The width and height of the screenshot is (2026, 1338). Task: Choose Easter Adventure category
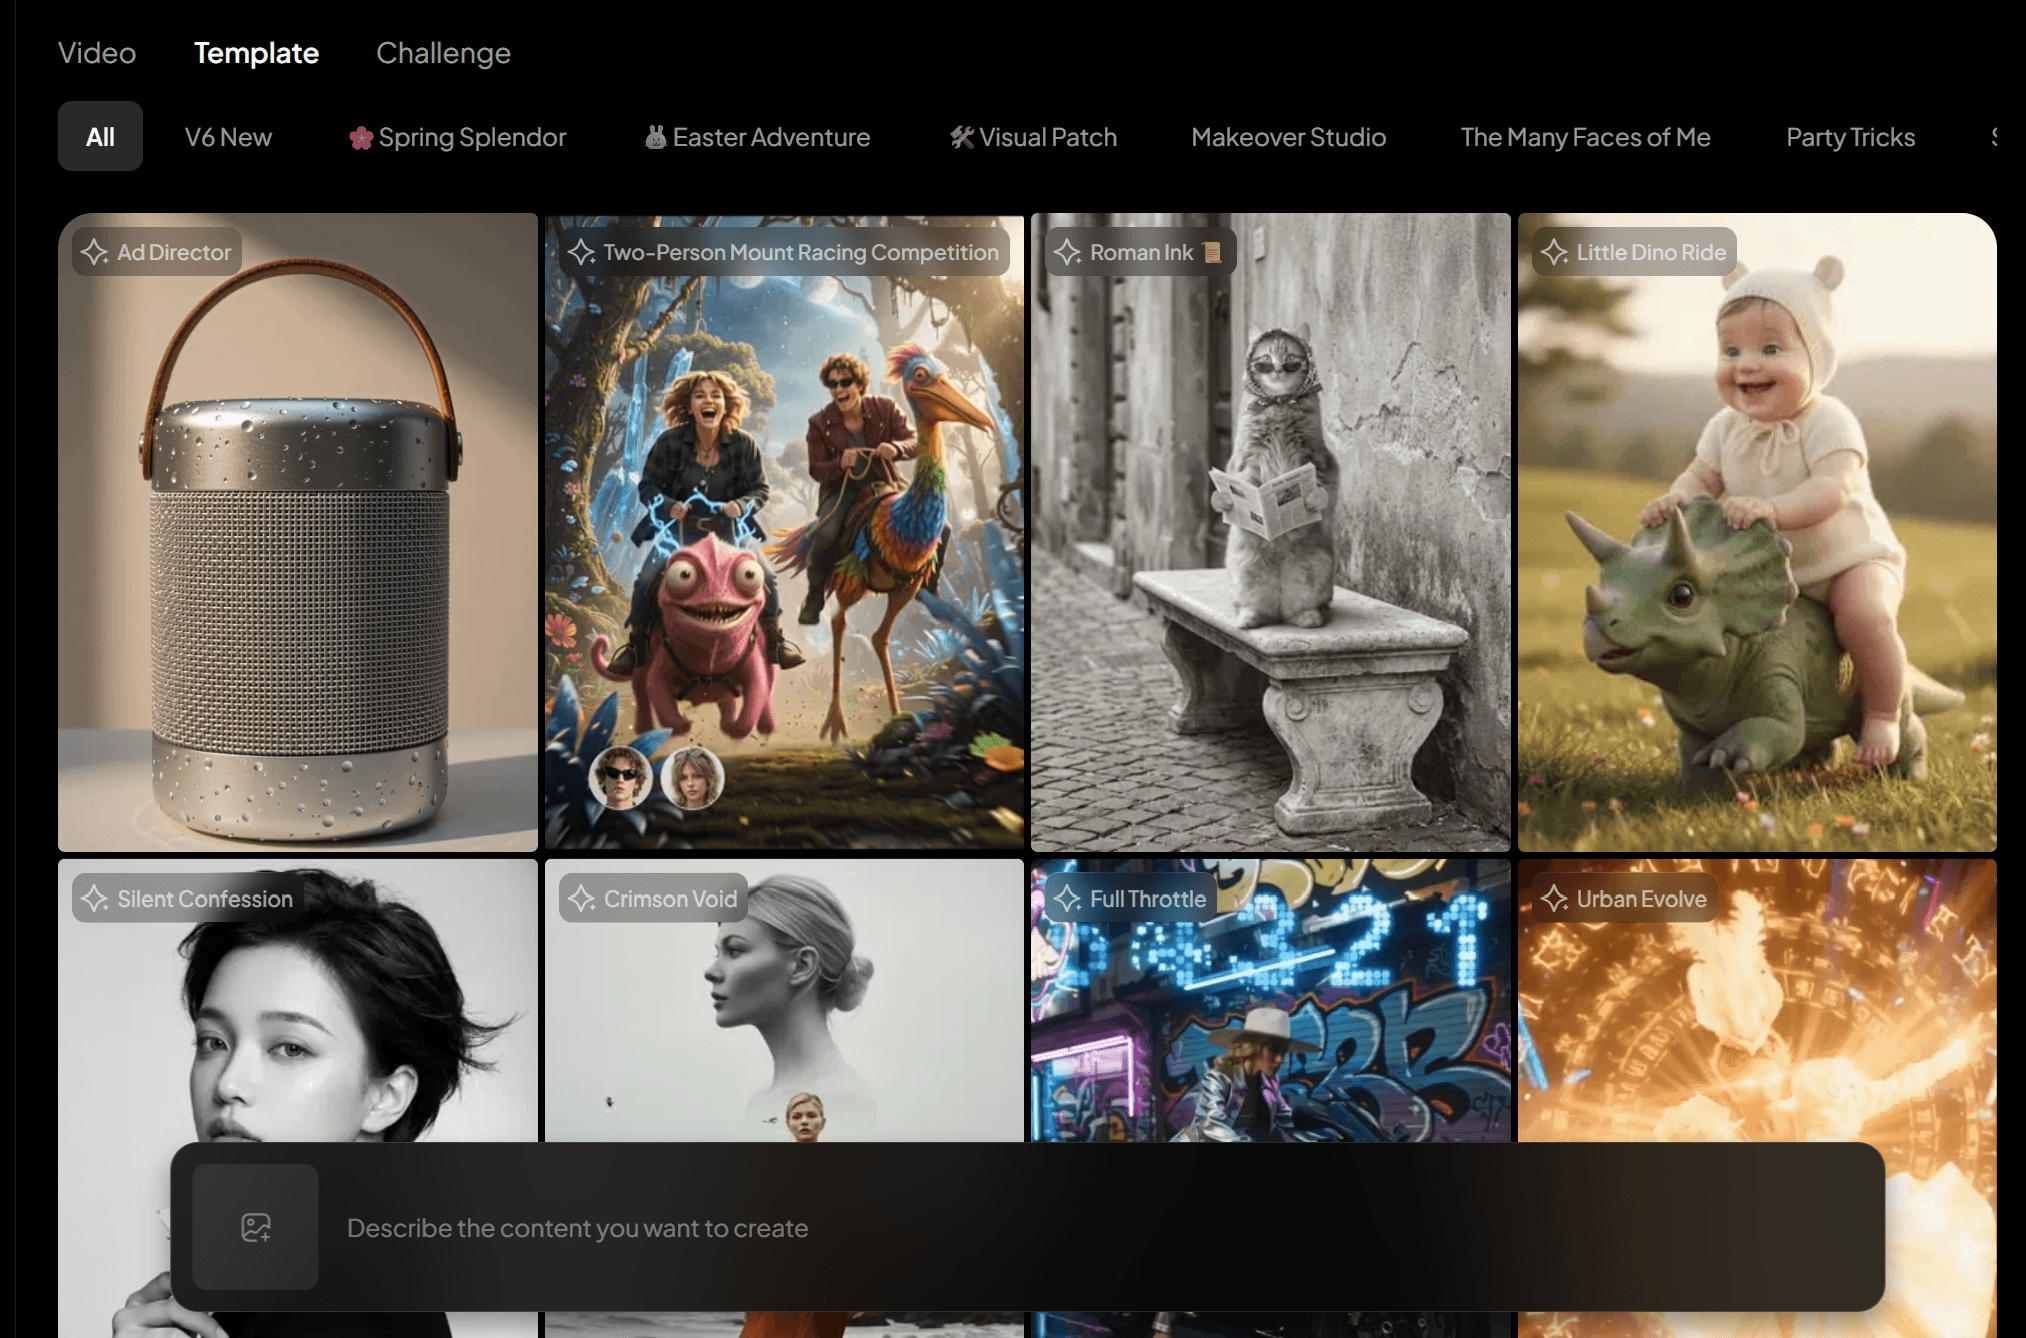coord(757,137)
